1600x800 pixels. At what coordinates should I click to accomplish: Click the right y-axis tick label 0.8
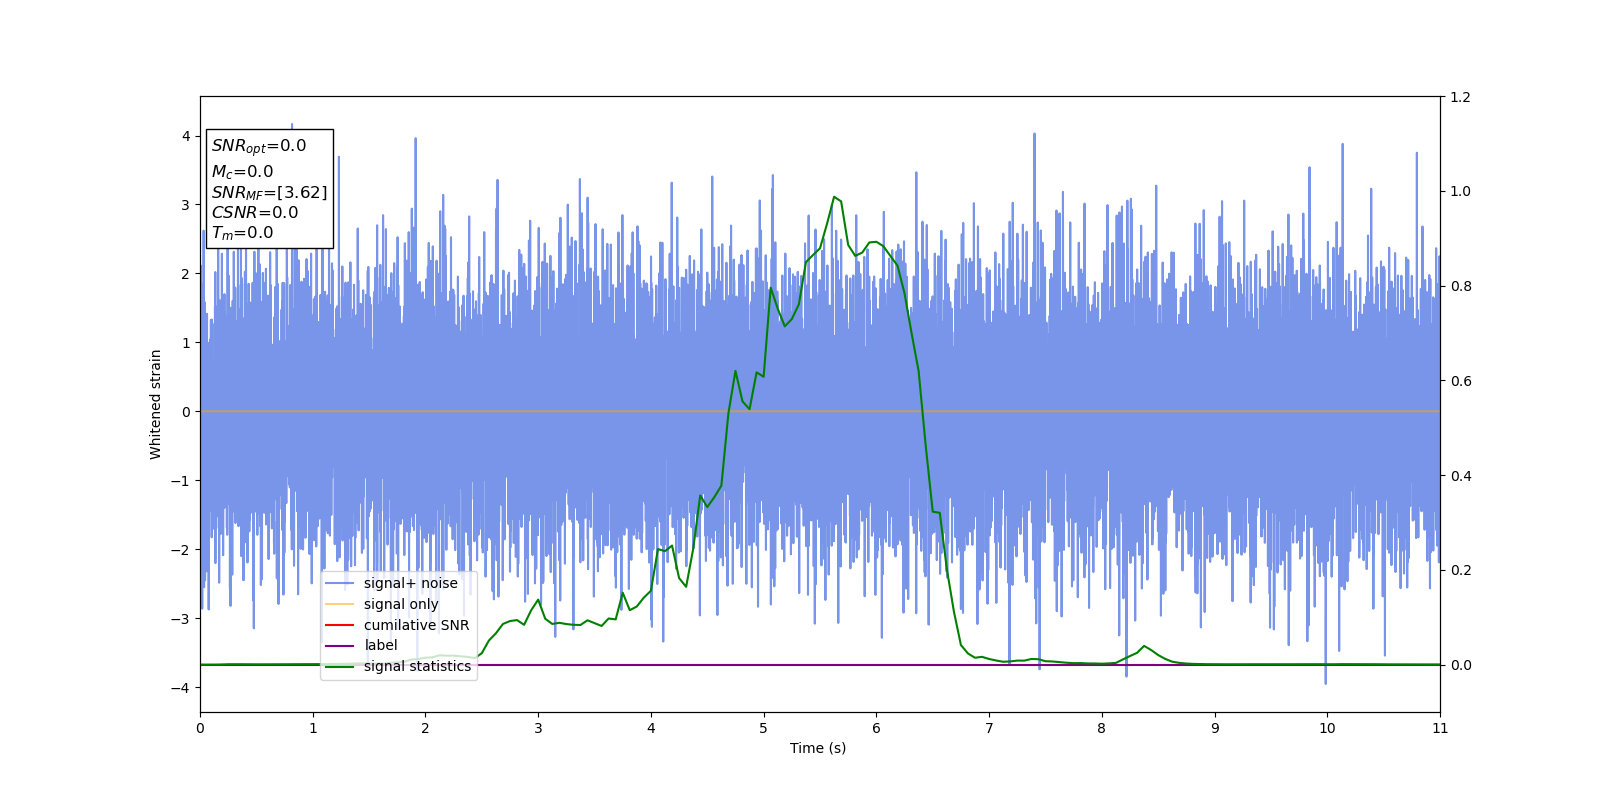point(1460,286)
